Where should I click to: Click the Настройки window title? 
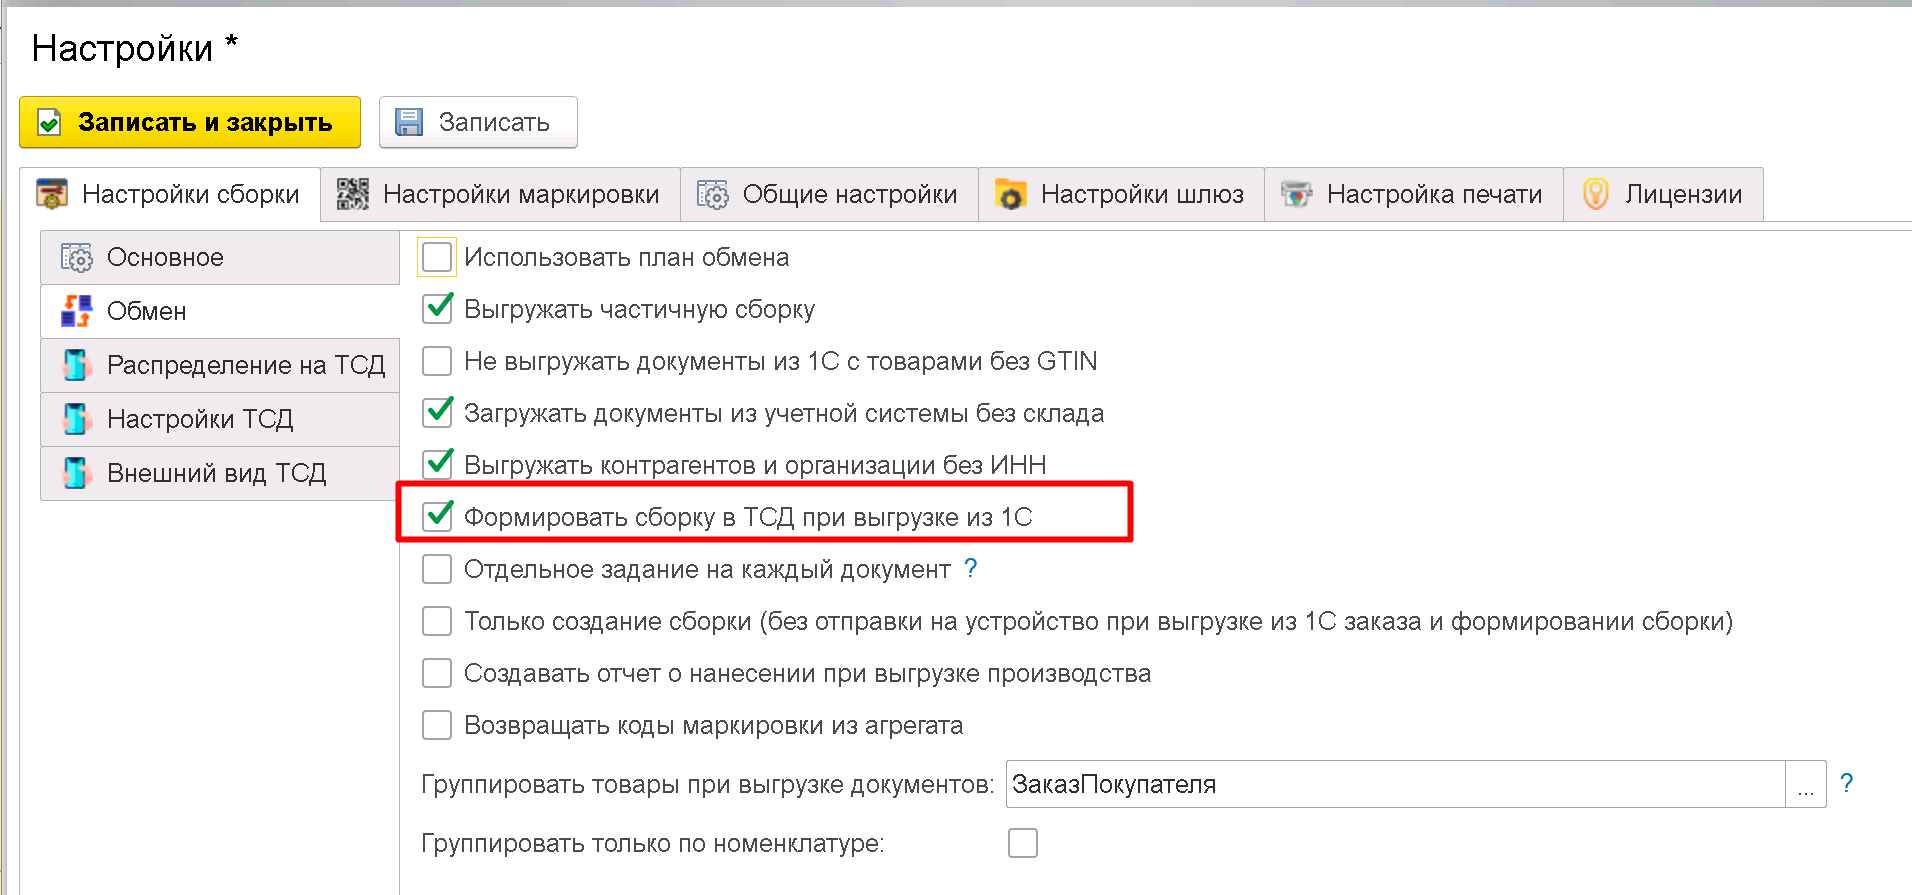point(135,48)
